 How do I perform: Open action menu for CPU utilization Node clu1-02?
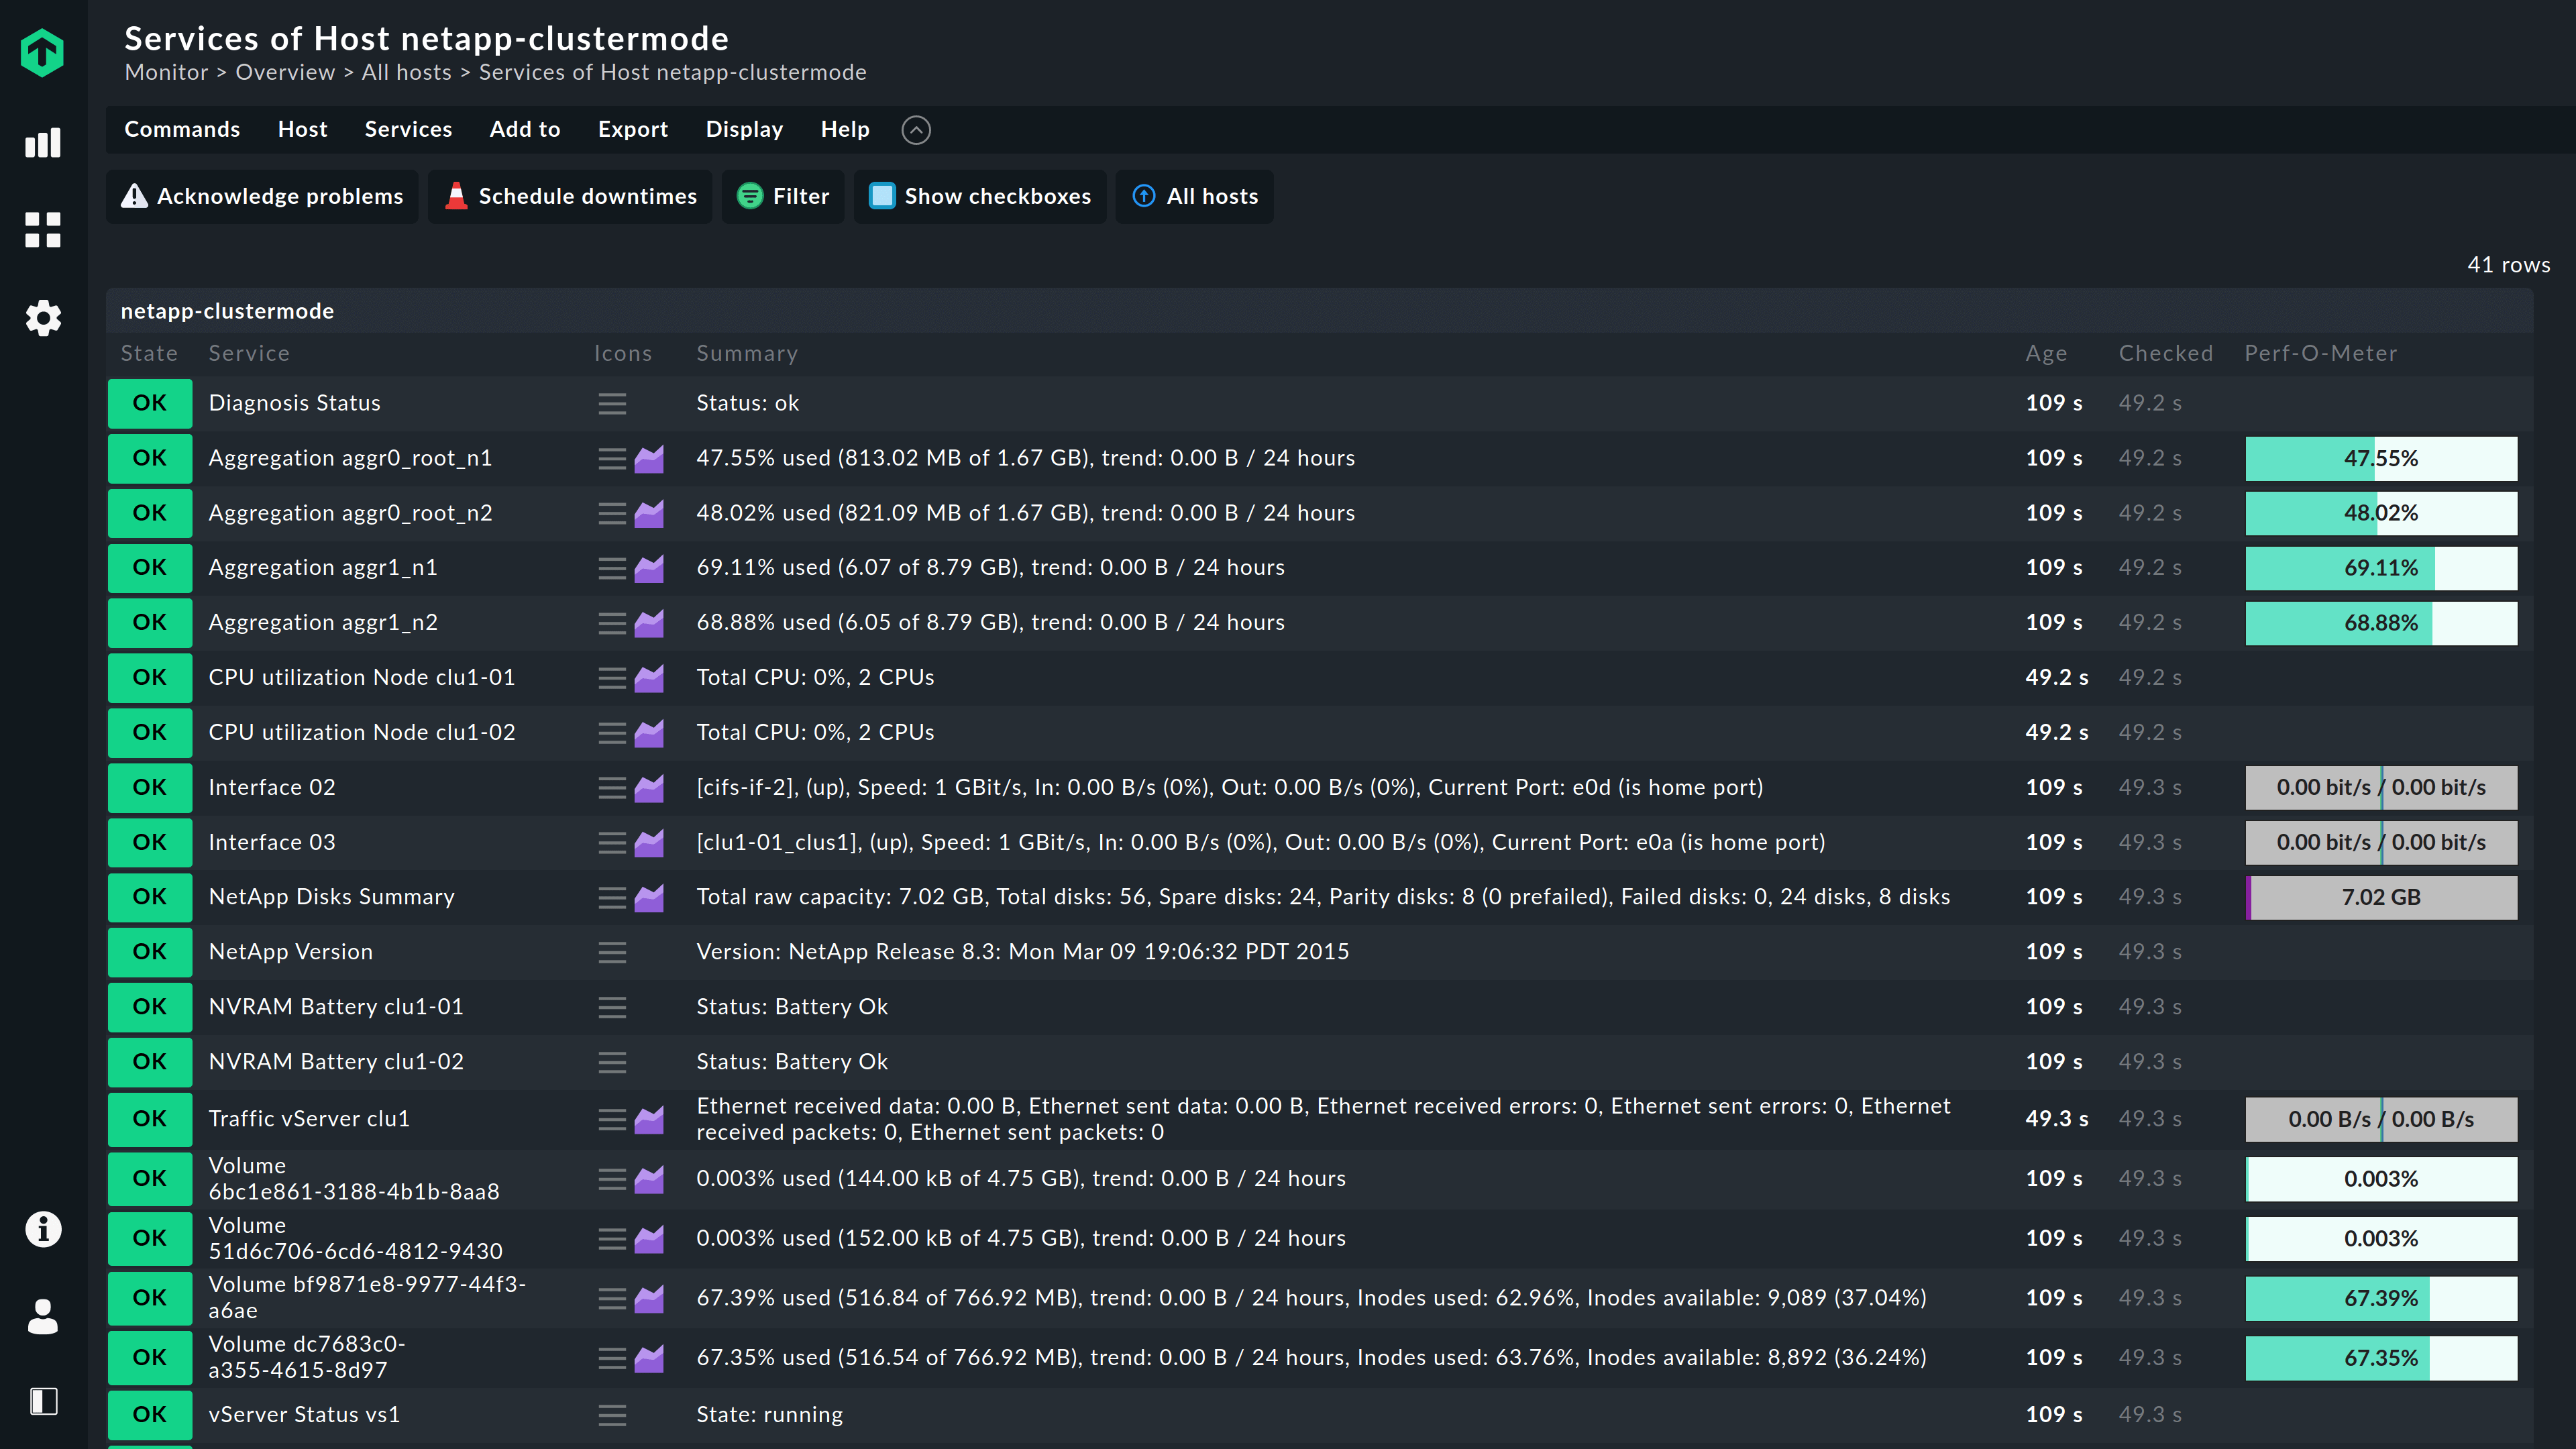[x=612, y=733]
